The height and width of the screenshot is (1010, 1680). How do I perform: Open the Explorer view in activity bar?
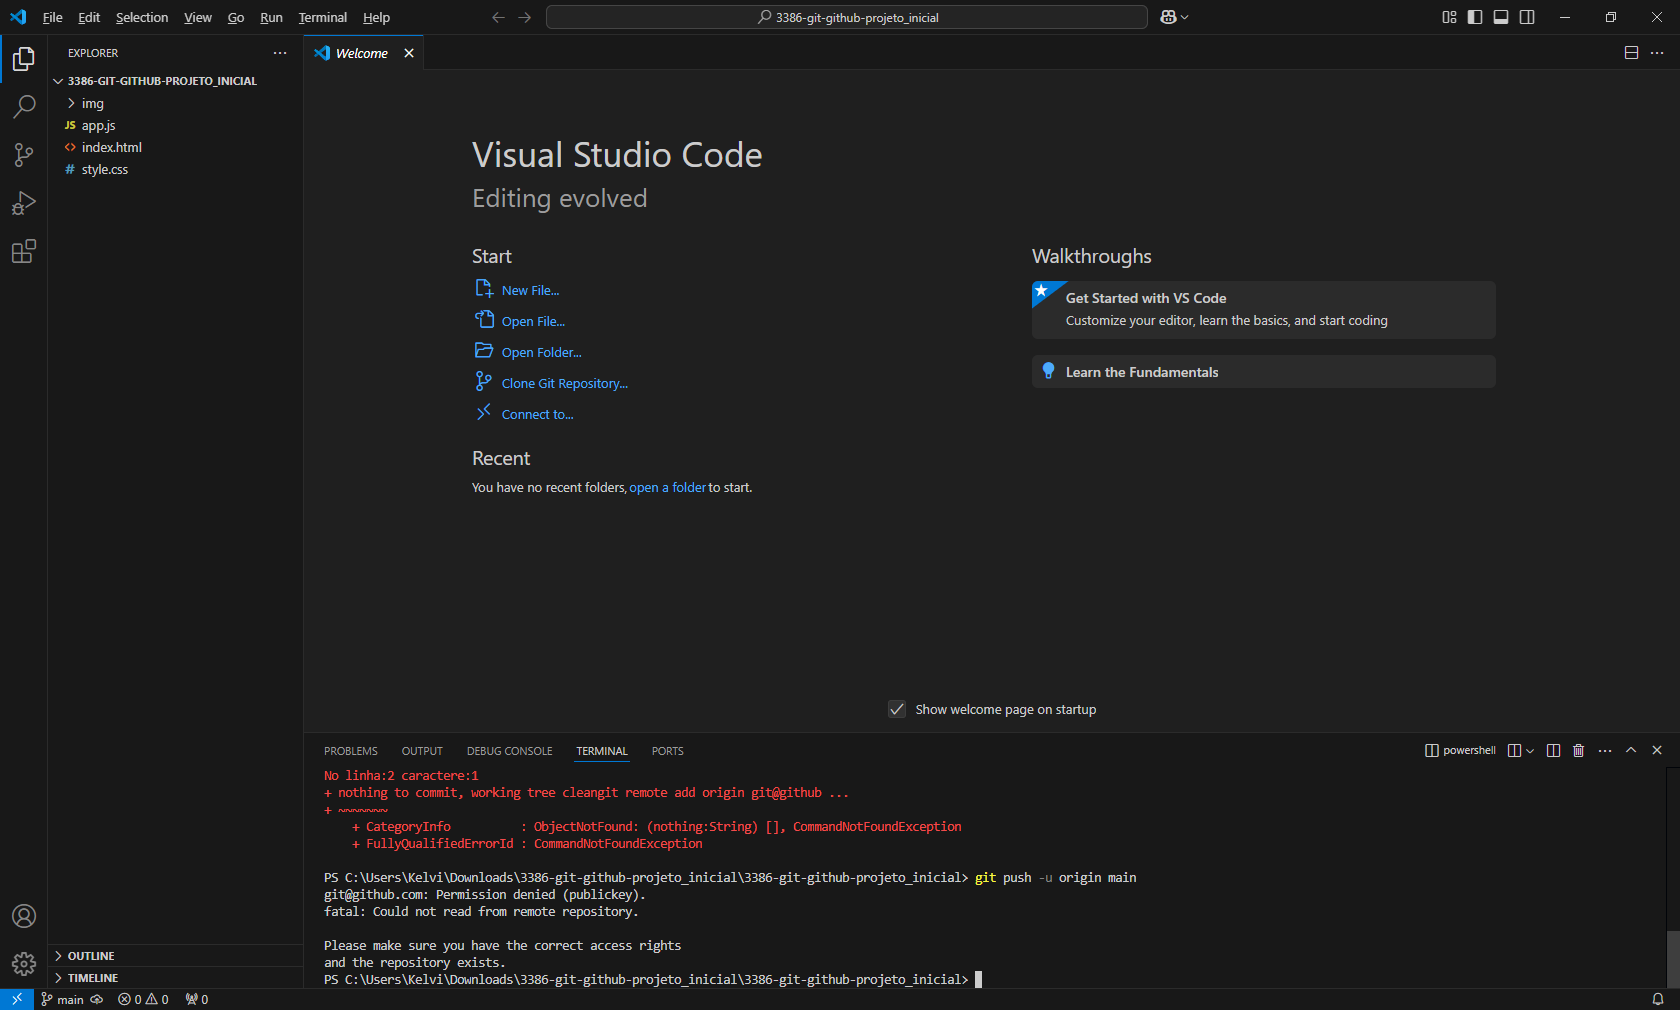click(24, 59)
